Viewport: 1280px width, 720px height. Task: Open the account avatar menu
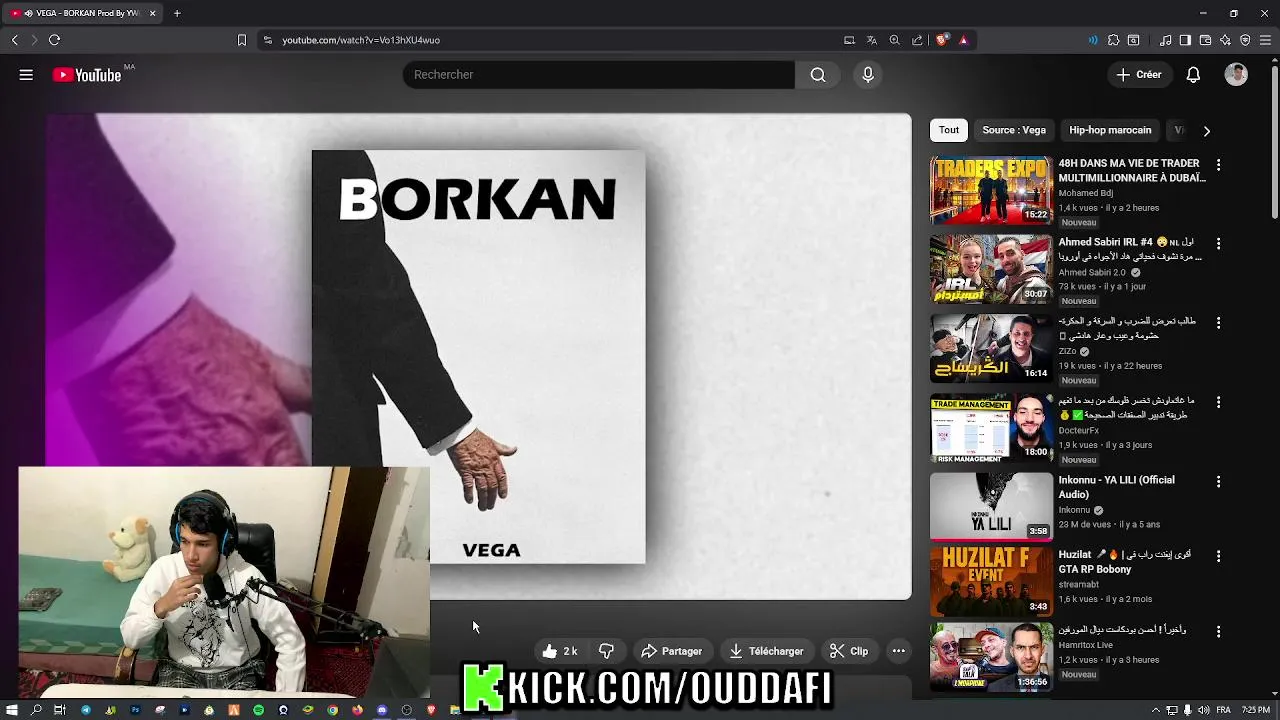[1236, 75]
